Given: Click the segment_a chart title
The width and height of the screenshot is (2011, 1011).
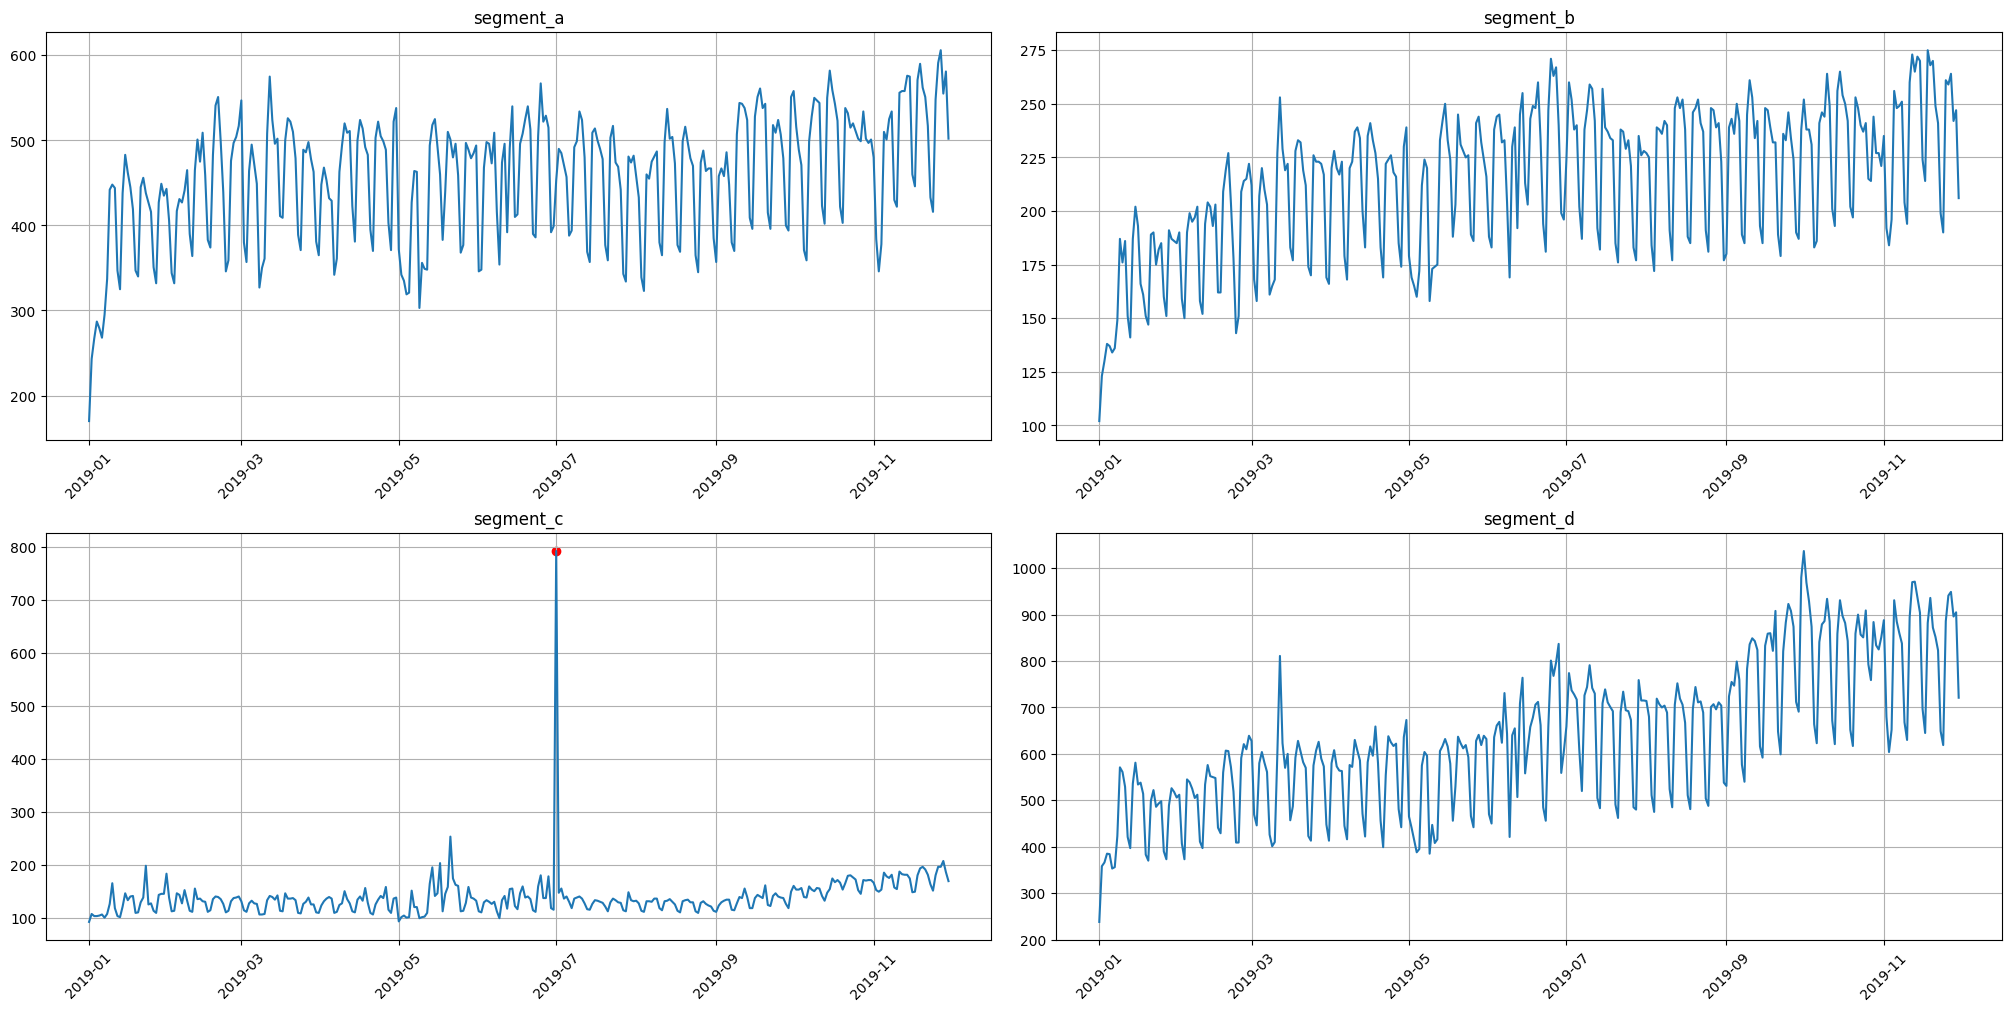Looking at the screenshot, I should [518, 18].
